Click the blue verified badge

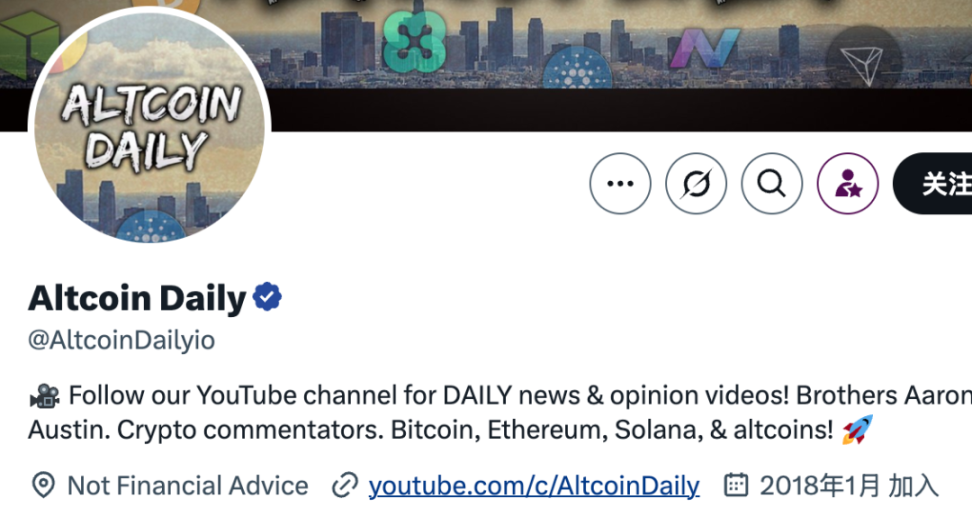[267, 297]
